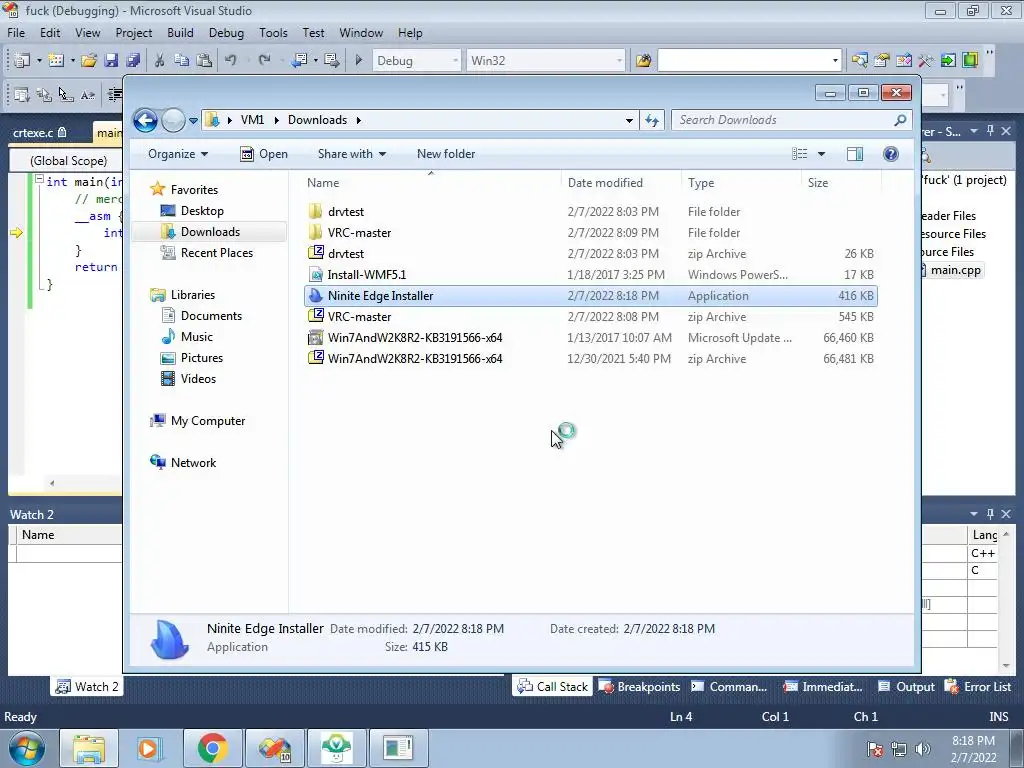1024x768 pixels.
Task: Expand address bar history dropdown
Action: click(x=629, y=120)
